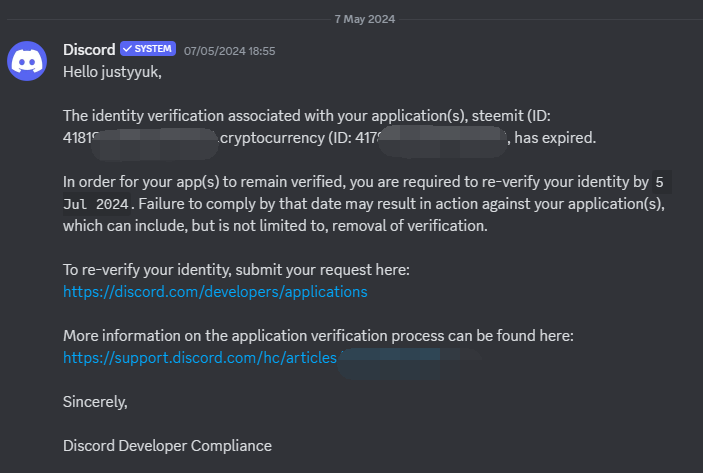Click the 'Sincerely,' closing line

pyautogui.click(x=96, y=402)
